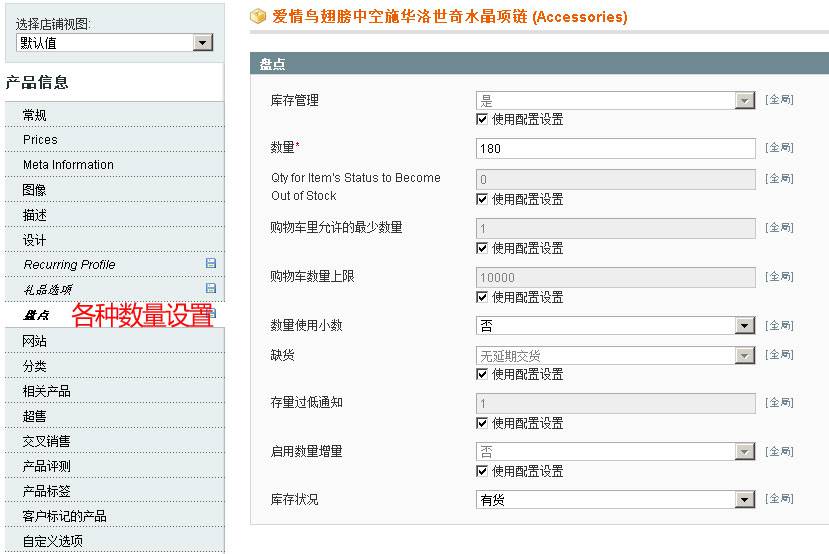The width and height of the screenshot is (829, 554).
Task: Select the 分类 tab
Action: click(35, 366)
